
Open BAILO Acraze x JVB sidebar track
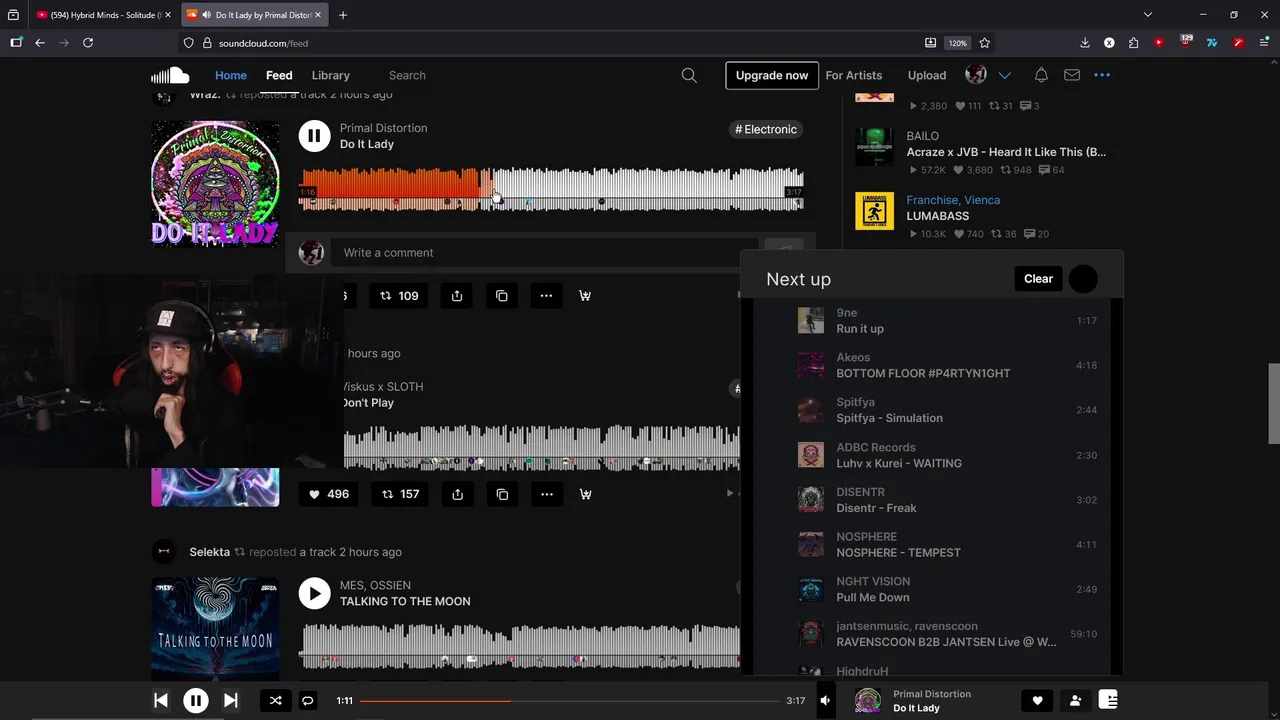[x=1006, y=152]
